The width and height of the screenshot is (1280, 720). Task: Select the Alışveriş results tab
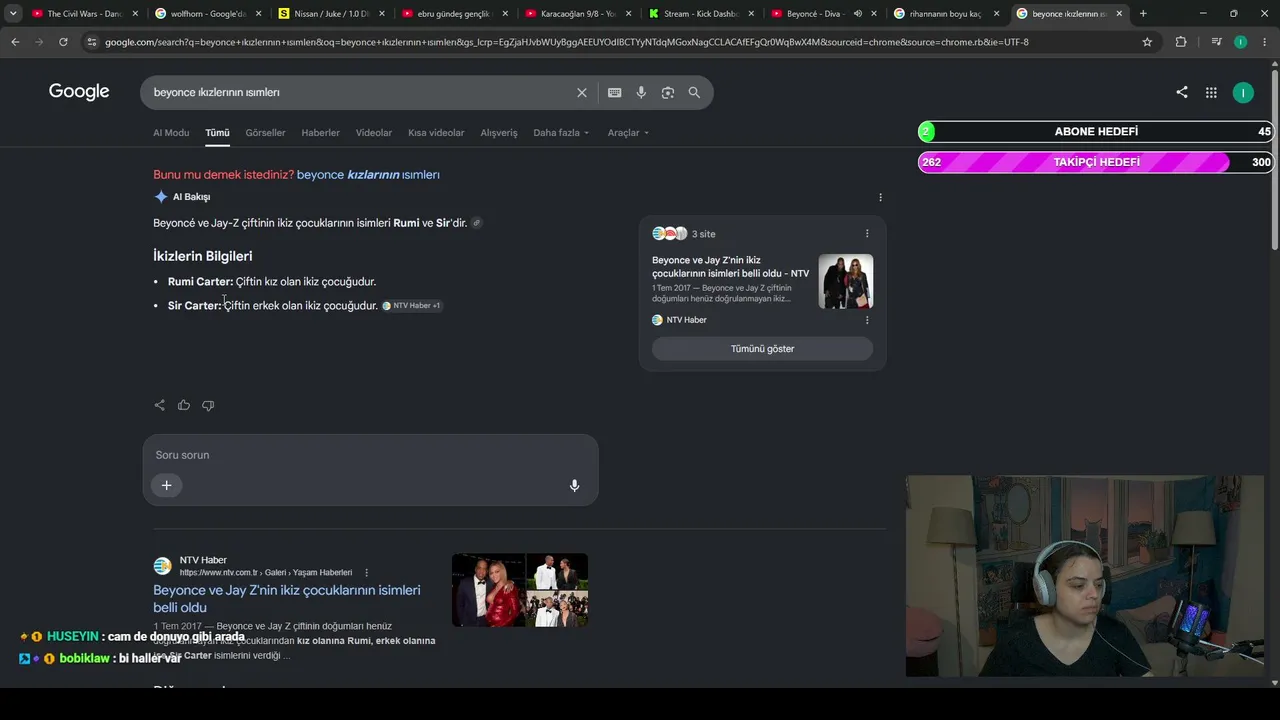coord(499,133)
